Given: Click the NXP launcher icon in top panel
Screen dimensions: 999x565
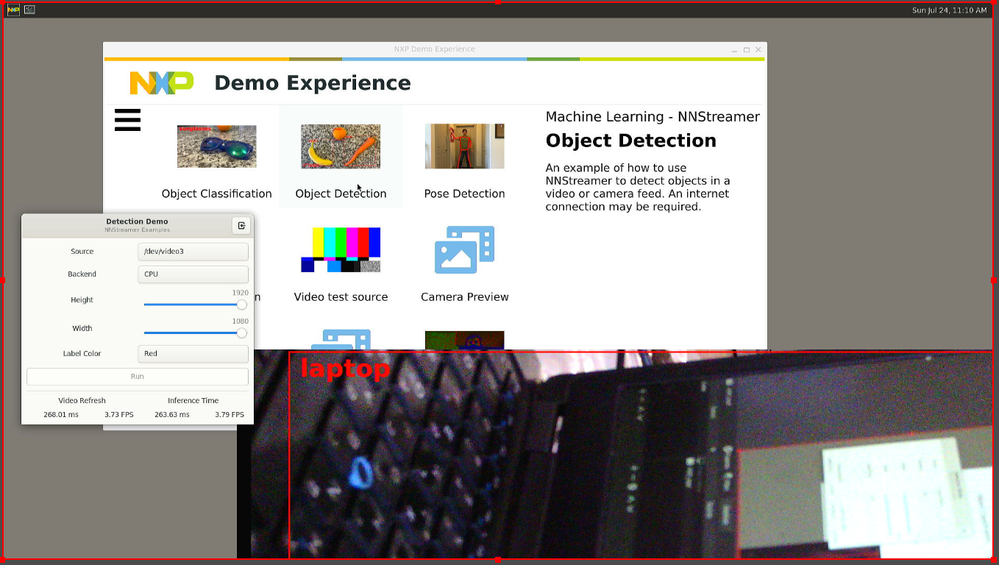Looking at the screenshot, I should [13, 10].
